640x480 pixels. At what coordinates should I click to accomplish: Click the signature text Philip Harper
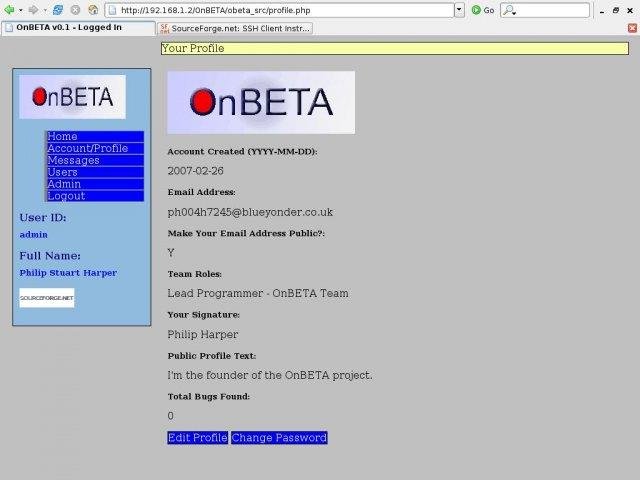[203, 335]
